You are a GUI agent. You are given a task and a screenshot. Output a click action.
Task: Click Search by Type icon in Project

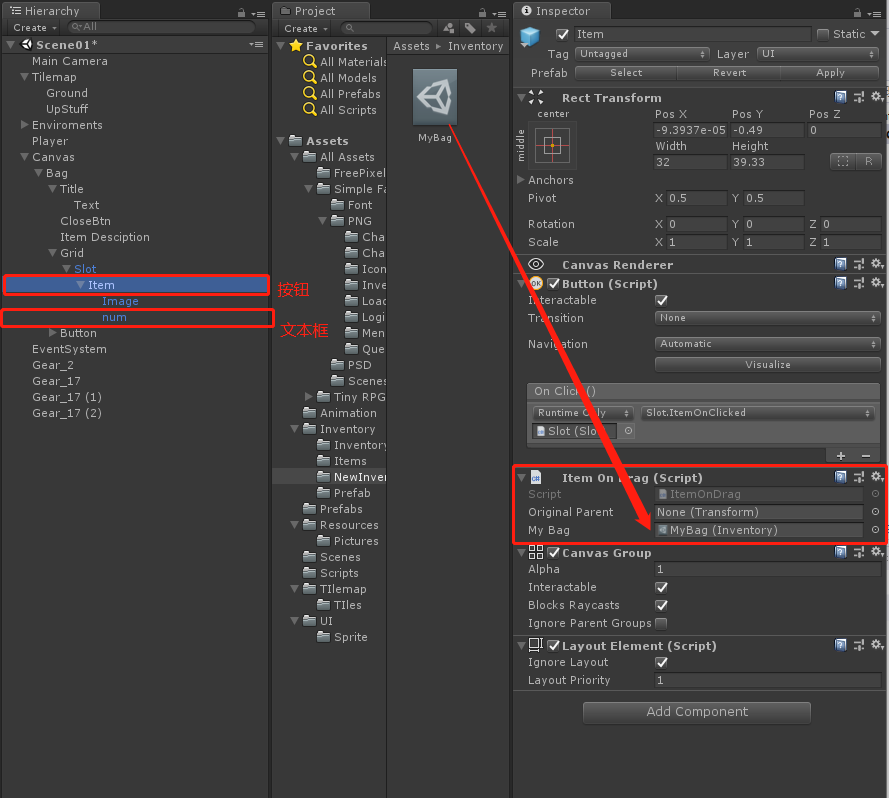pyautogui.click(x=449, y=28)
